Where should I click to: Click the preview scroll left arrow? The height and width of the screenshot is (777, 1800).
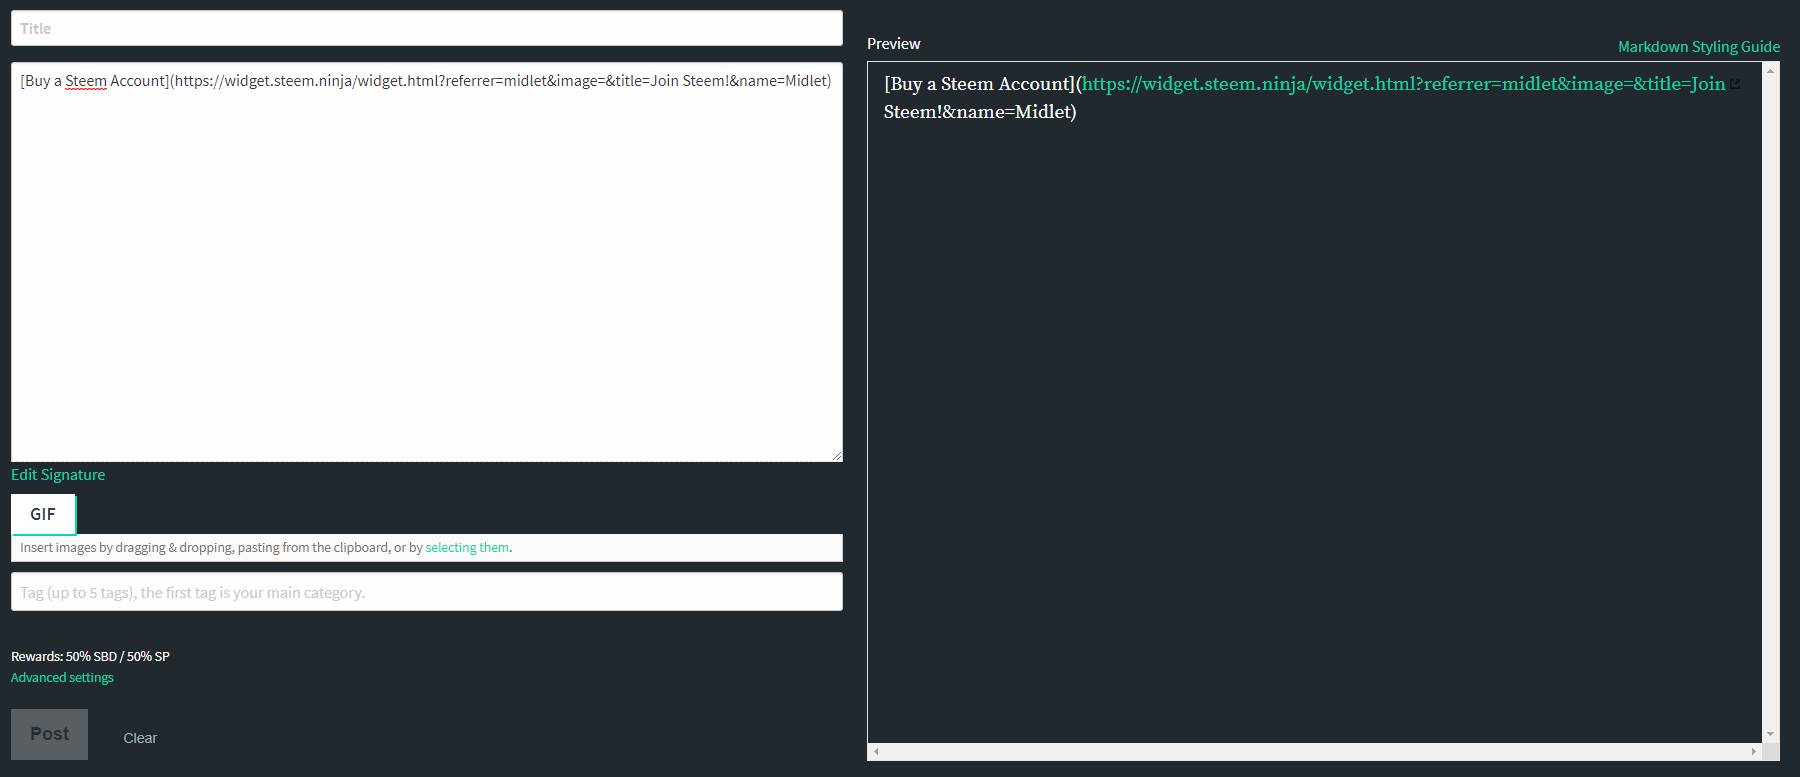click(x=876, y=751)
